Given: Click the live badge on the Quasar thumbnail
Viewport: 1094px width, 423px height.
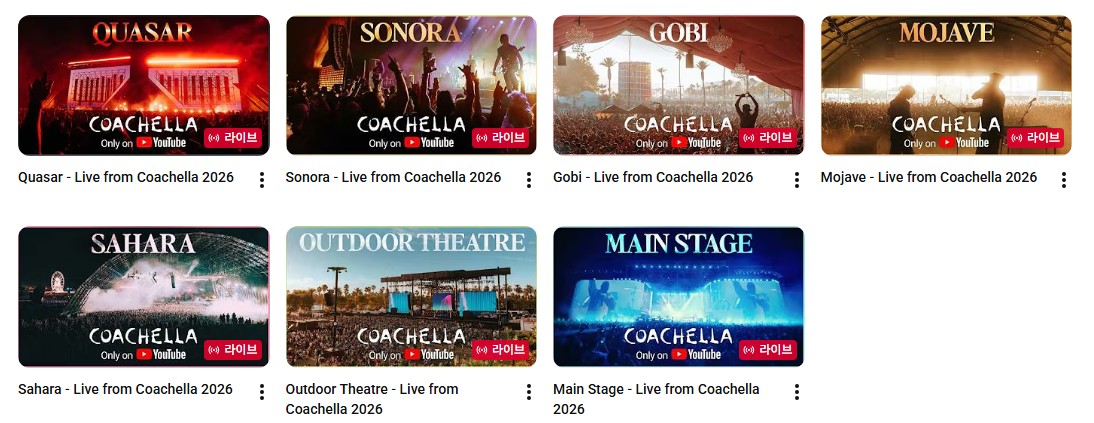Looking at the screenshot, I should click(233, 138).
